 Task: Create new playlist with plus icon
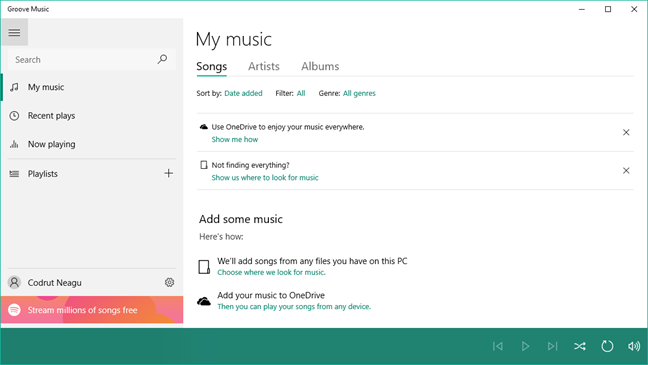click(x=169, y=173)
